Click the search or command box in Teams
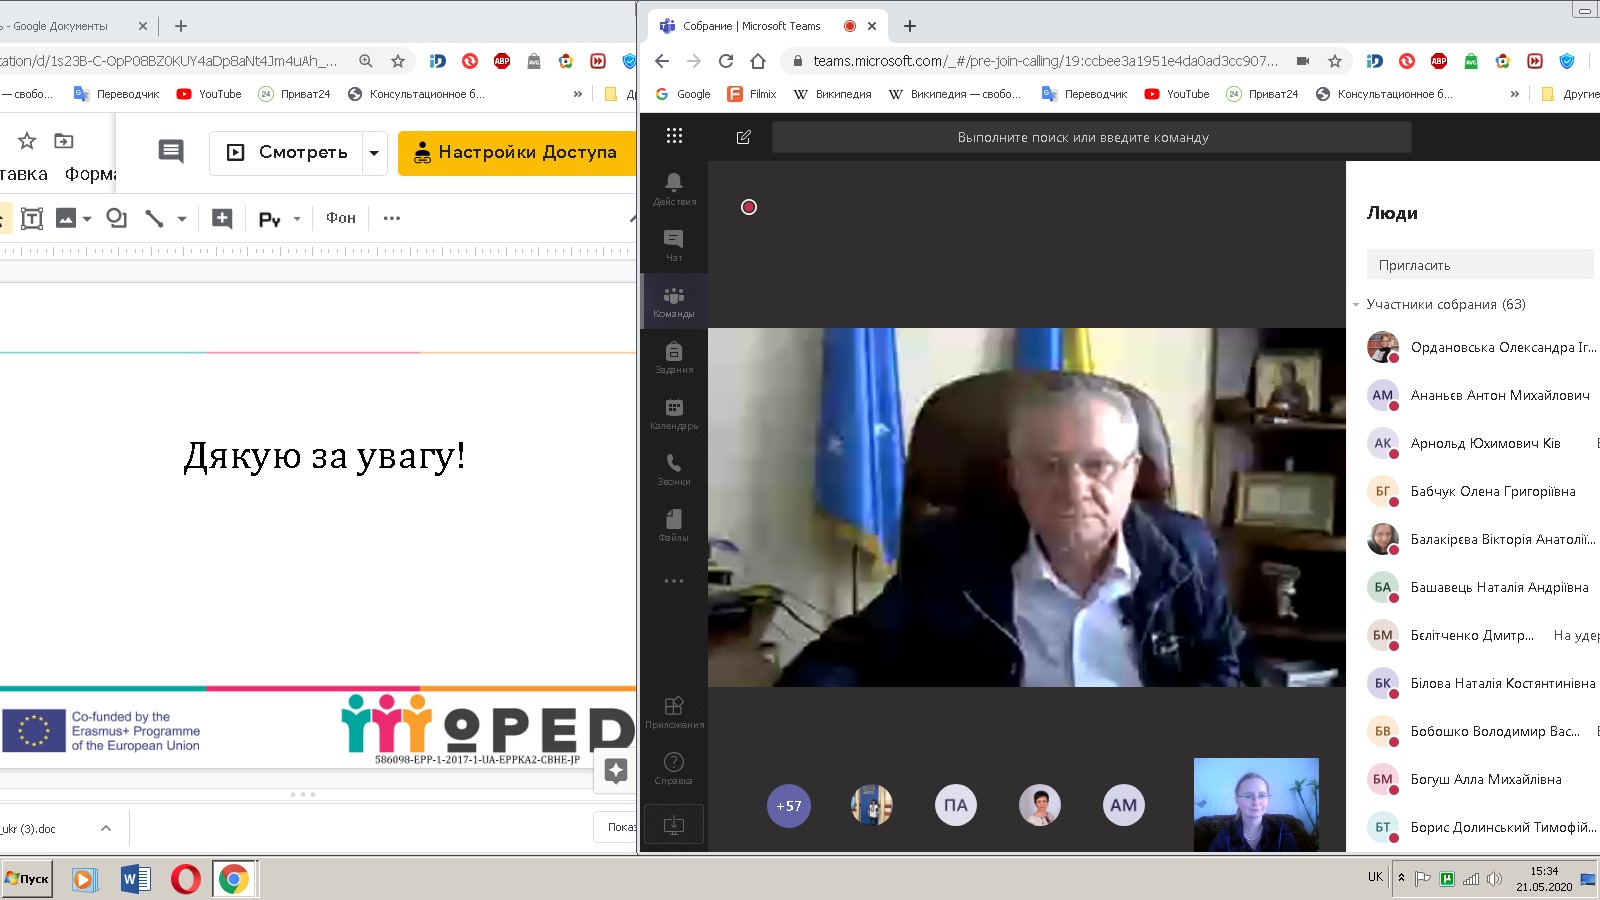Screen dimensions: 1600x900 [x=1090, y=137]
